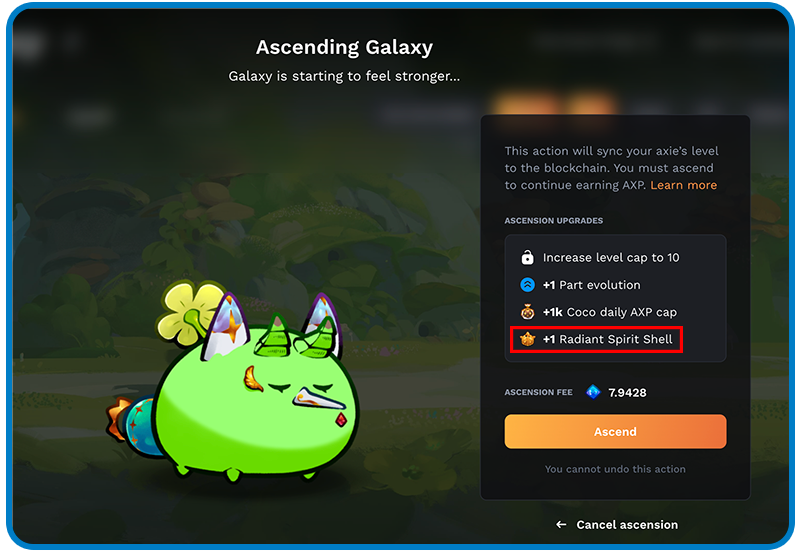Click the ascension fee amount 7.9428
The height and width of the screenshot is (552, 800).
[627, 392]
